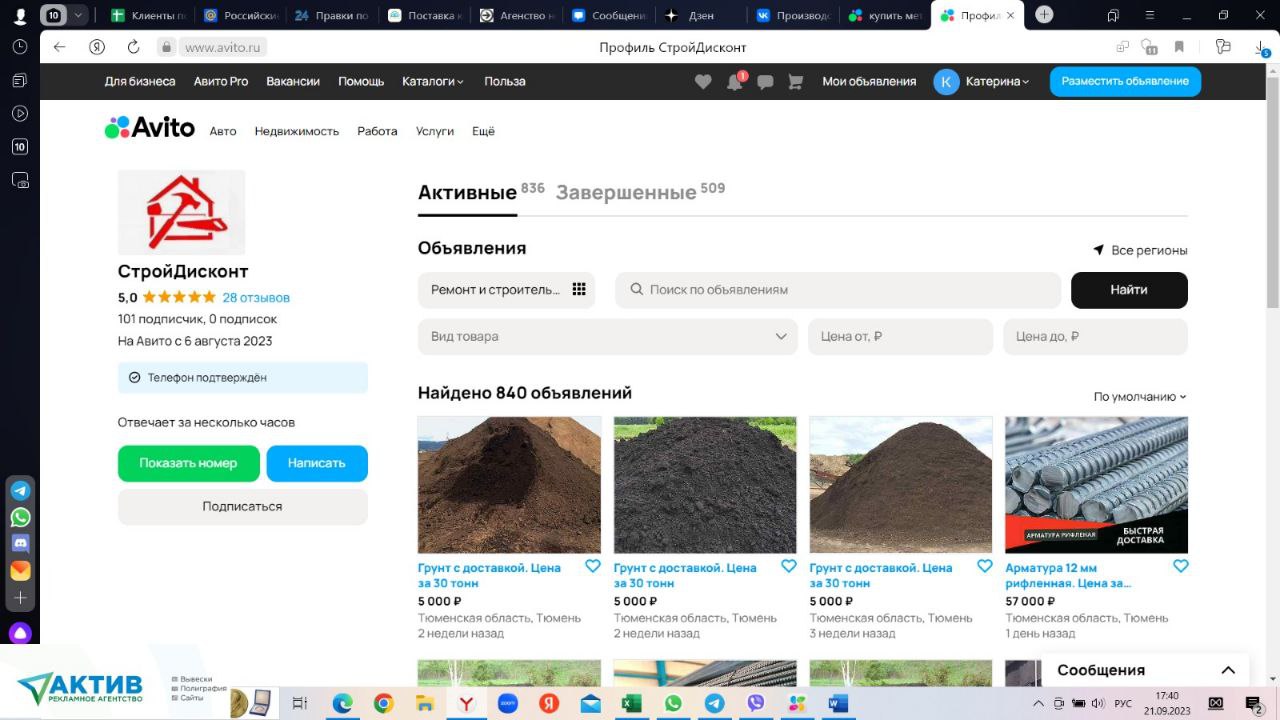Open Недвижимость category menu item
1280x720 pixels.
[296, 131]
